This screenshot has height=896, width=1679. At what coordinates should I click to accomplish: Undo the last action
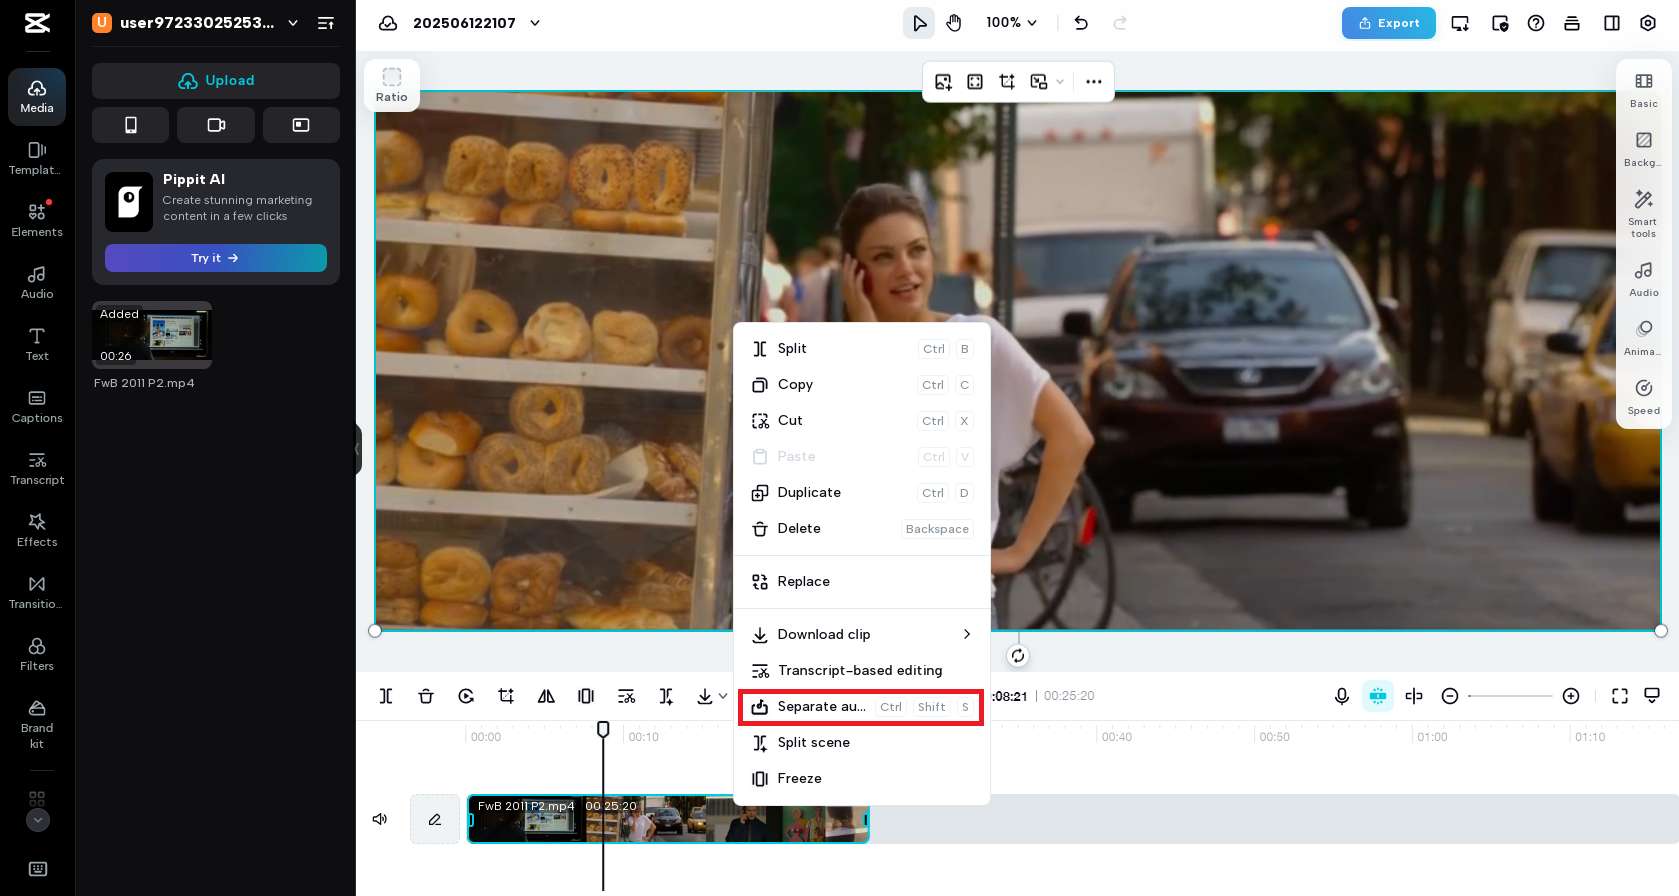(x=1081, y=23)
